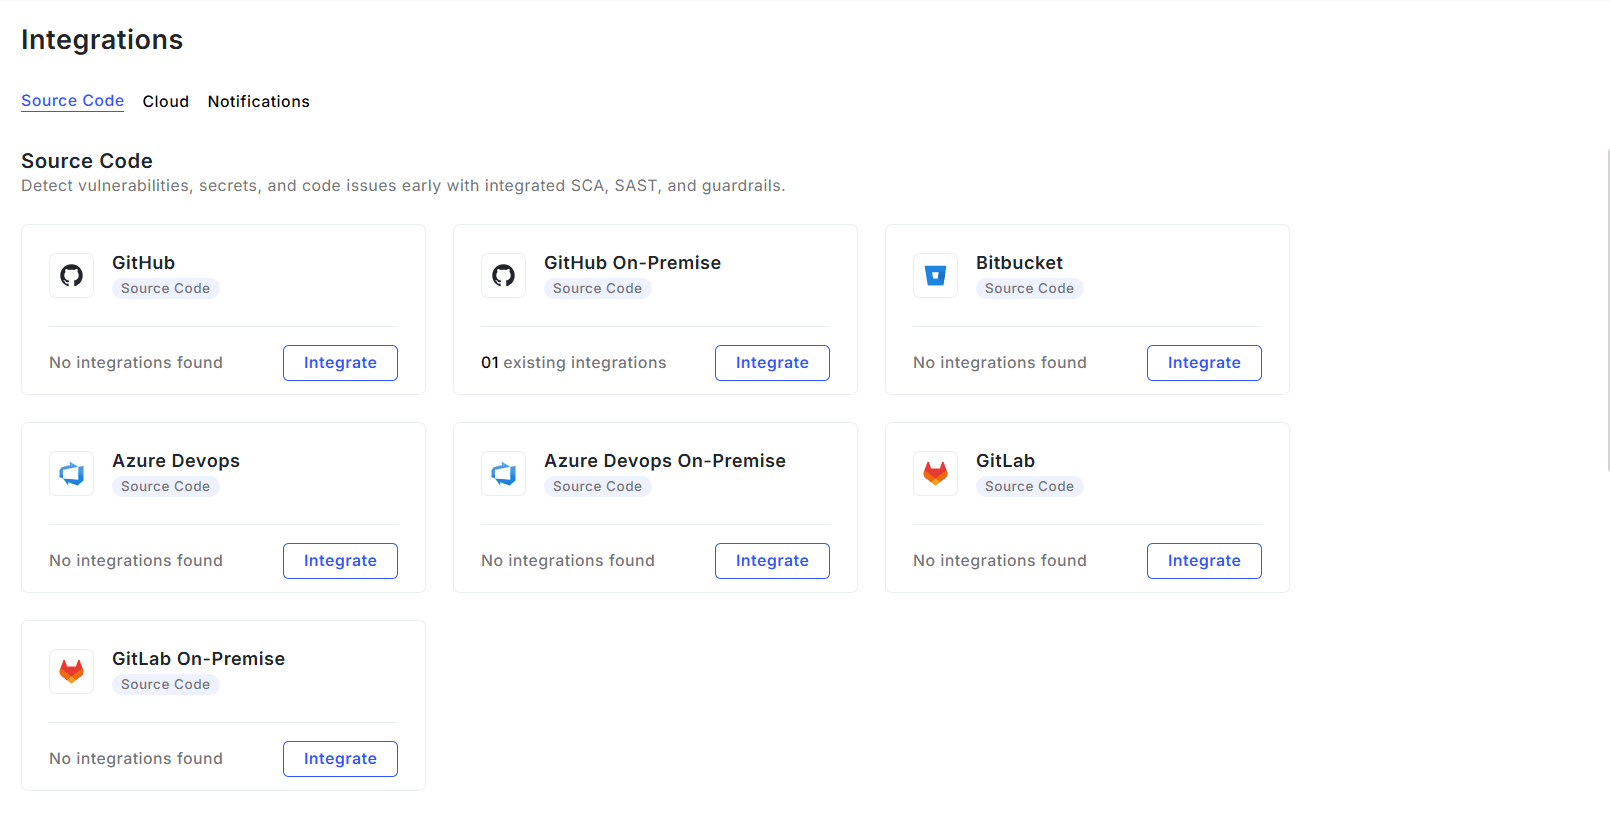The height and width of the screenshot is (817, 1610).
Task: Click Integrate on the GitHub card
Action: (340, 362)
